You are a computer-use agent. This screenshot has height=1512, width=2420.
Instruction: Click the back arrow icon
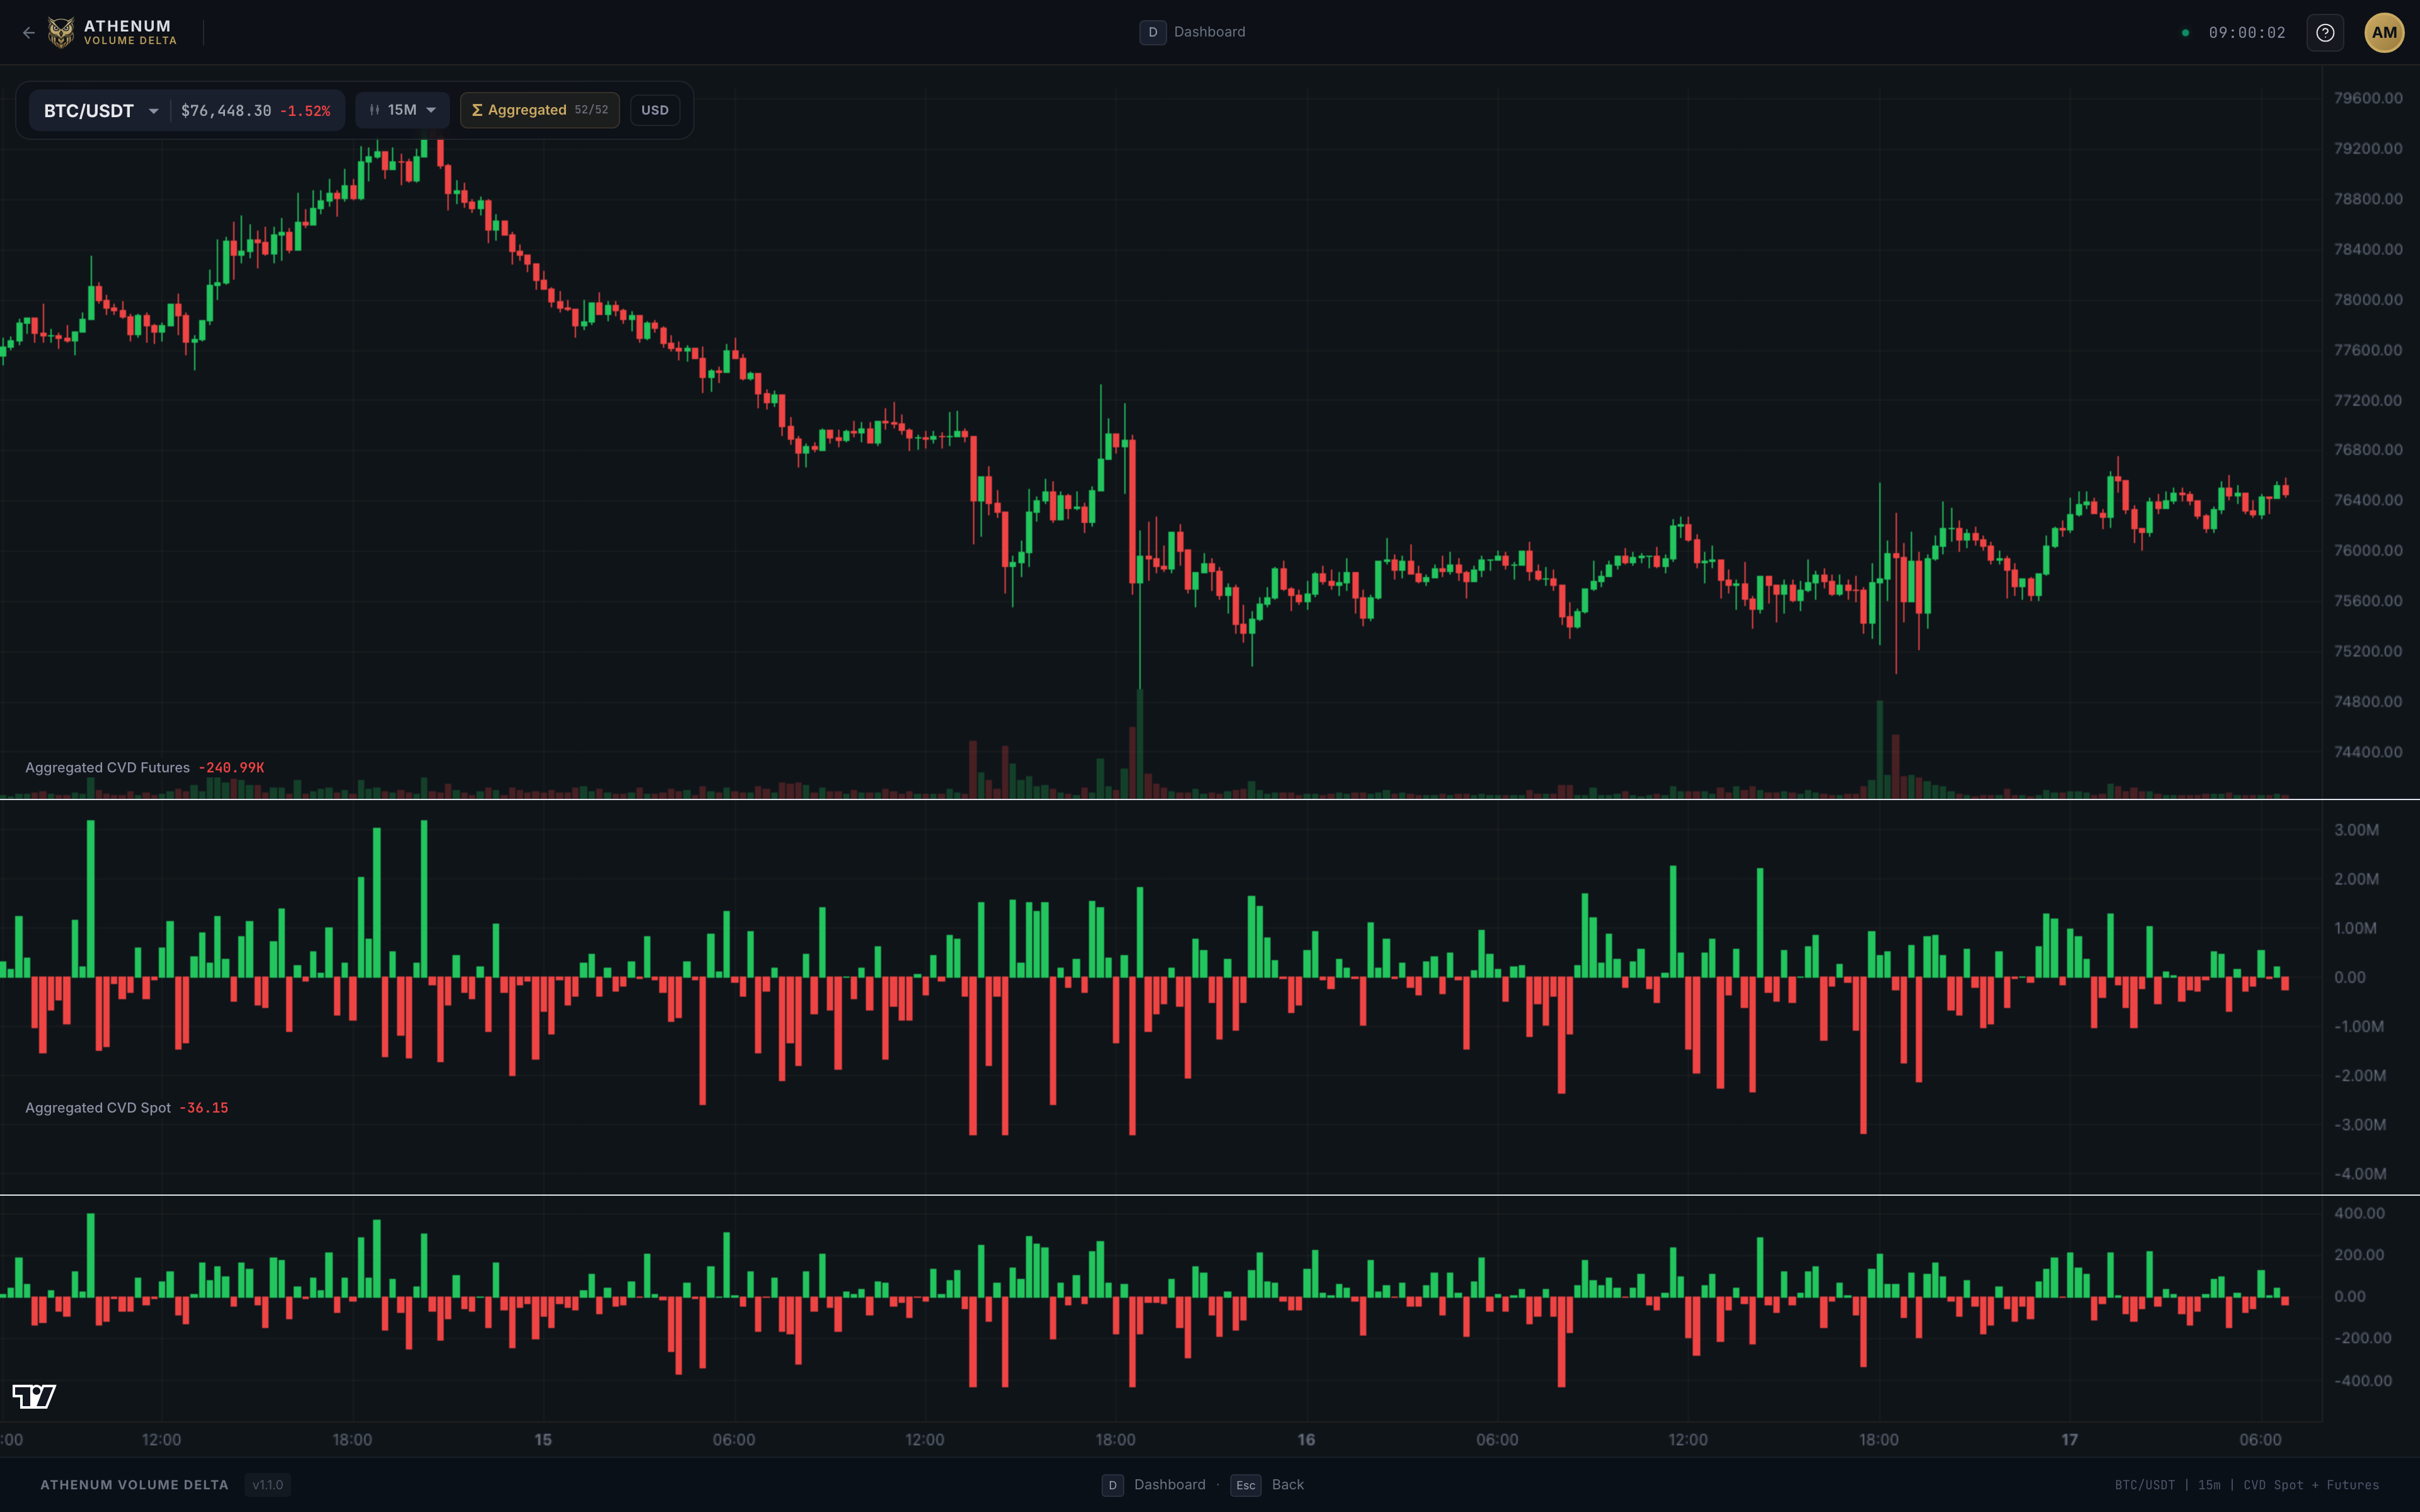29,33
